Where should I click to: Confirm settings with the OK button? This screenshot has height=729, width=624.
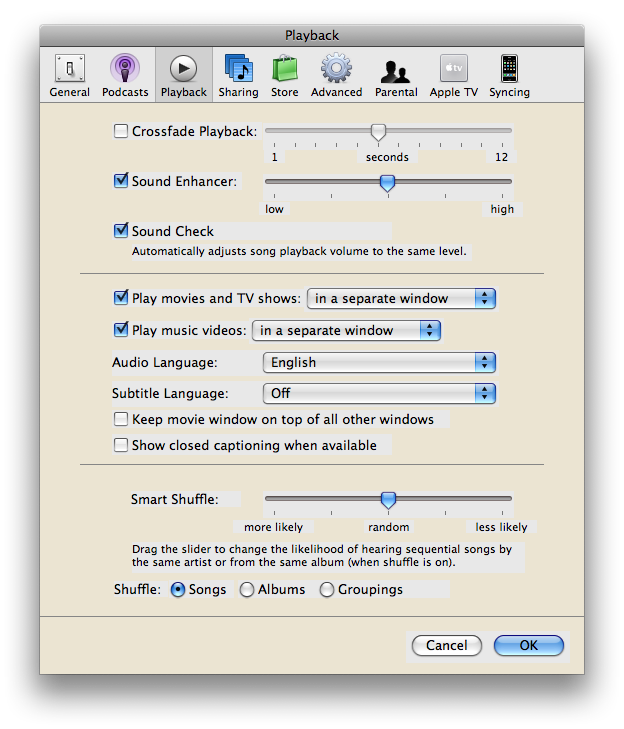coord(529,645)
